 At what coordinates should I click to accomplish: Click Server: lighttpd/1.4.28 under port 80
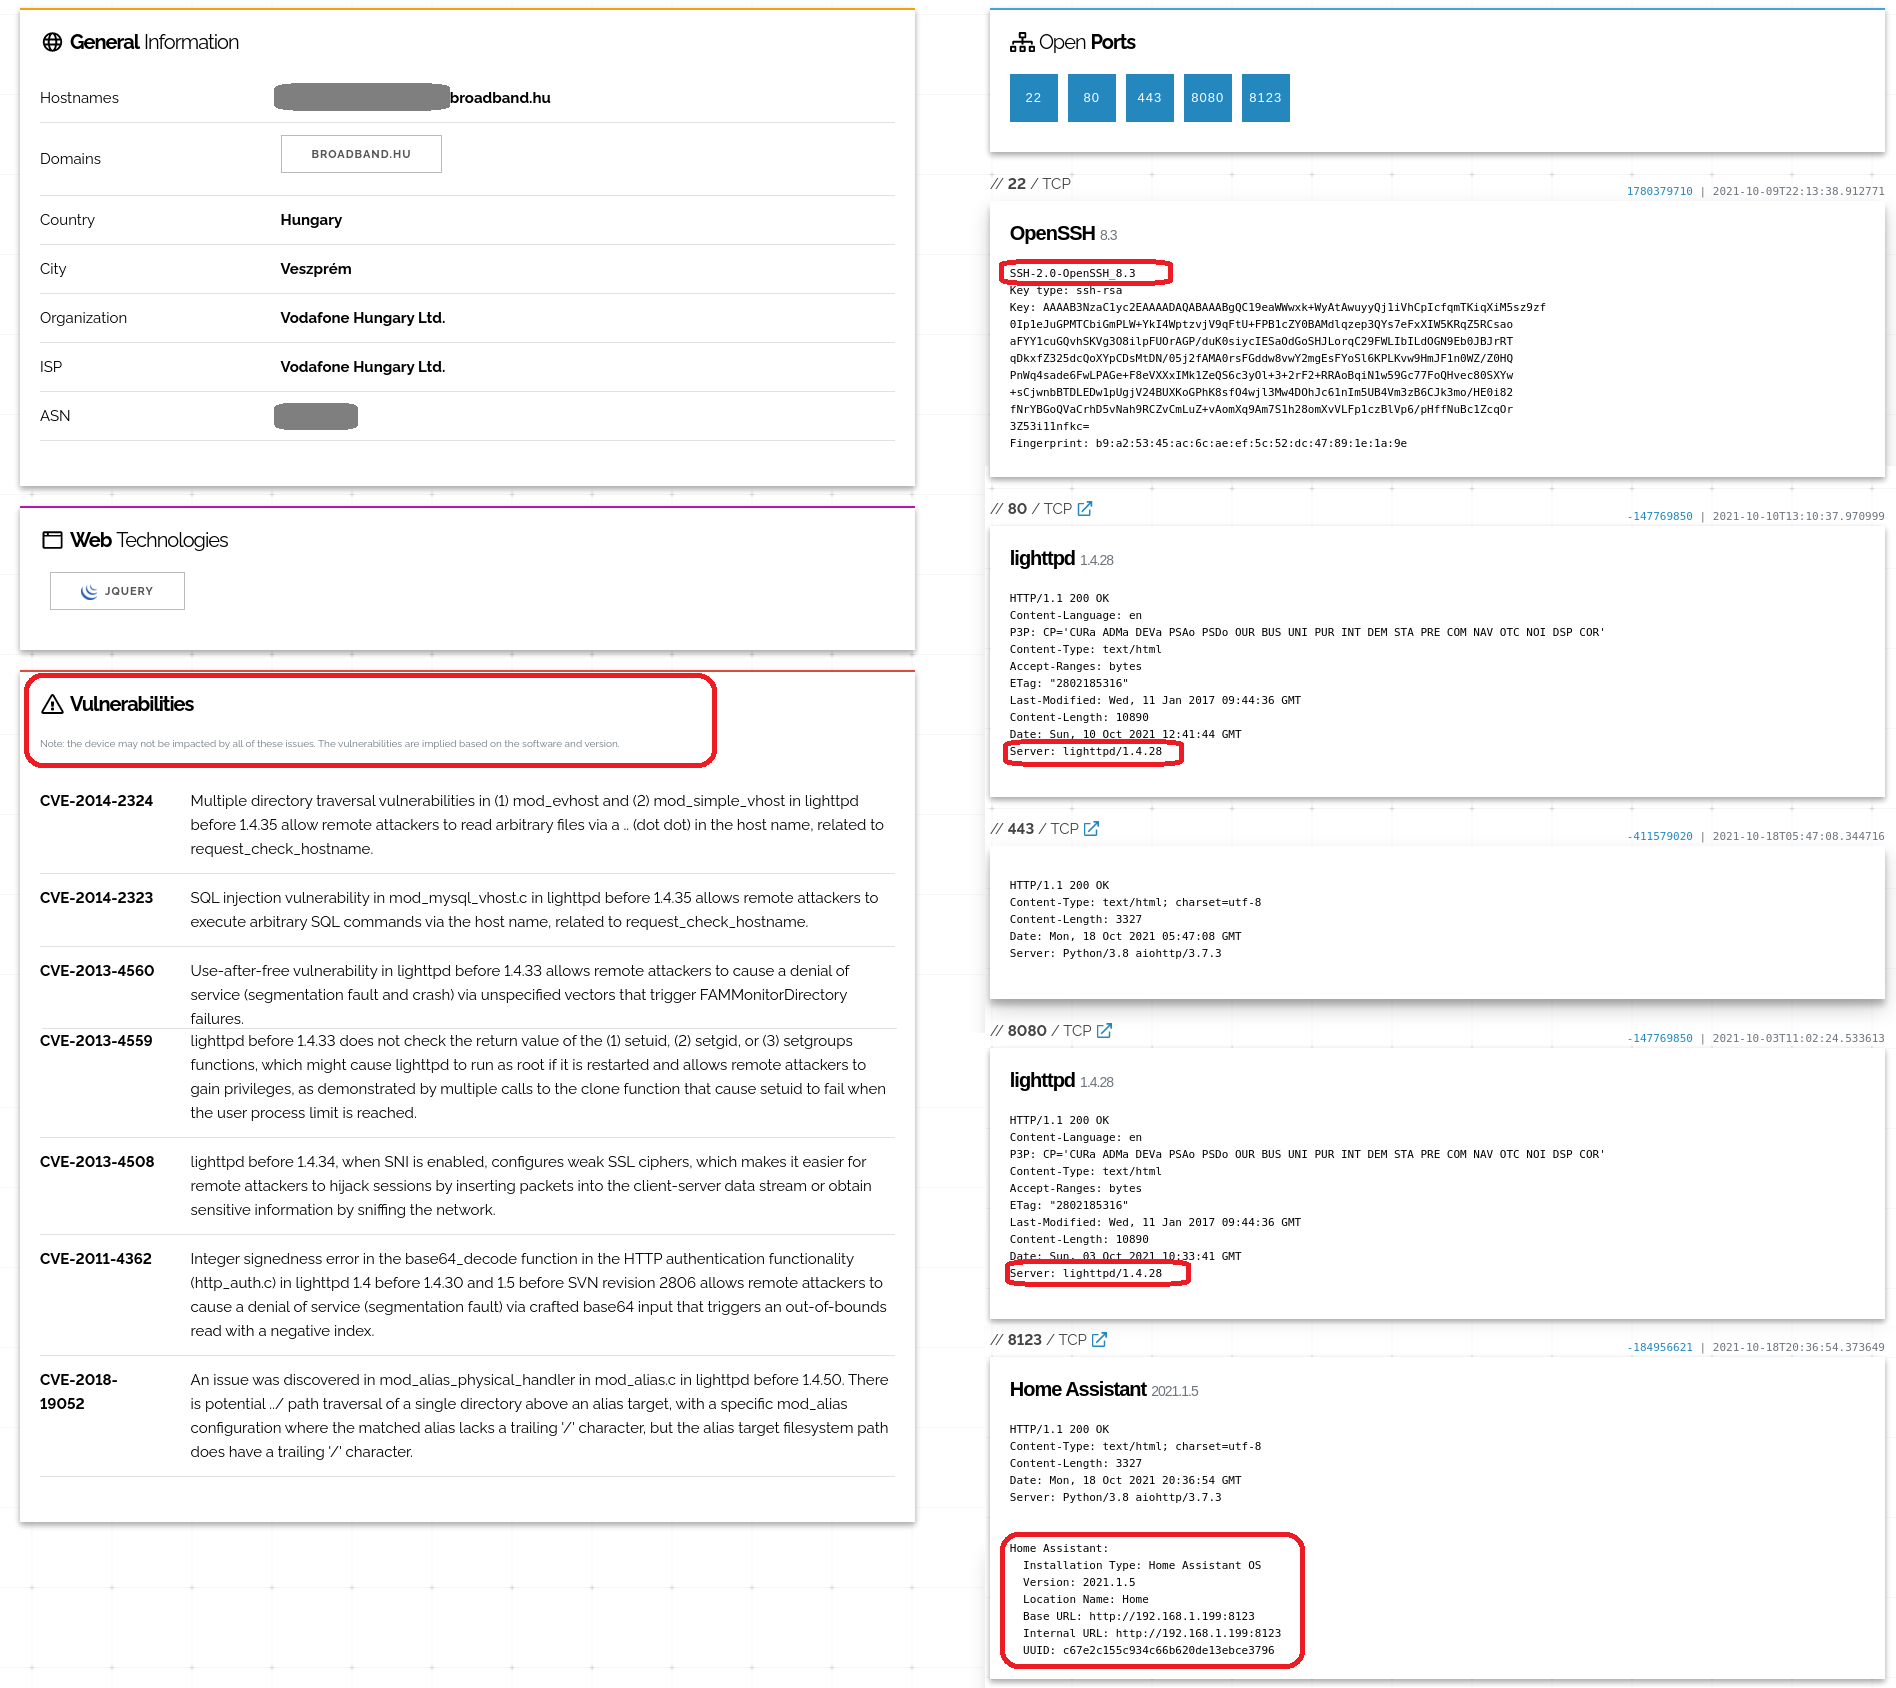(1086, 752)
